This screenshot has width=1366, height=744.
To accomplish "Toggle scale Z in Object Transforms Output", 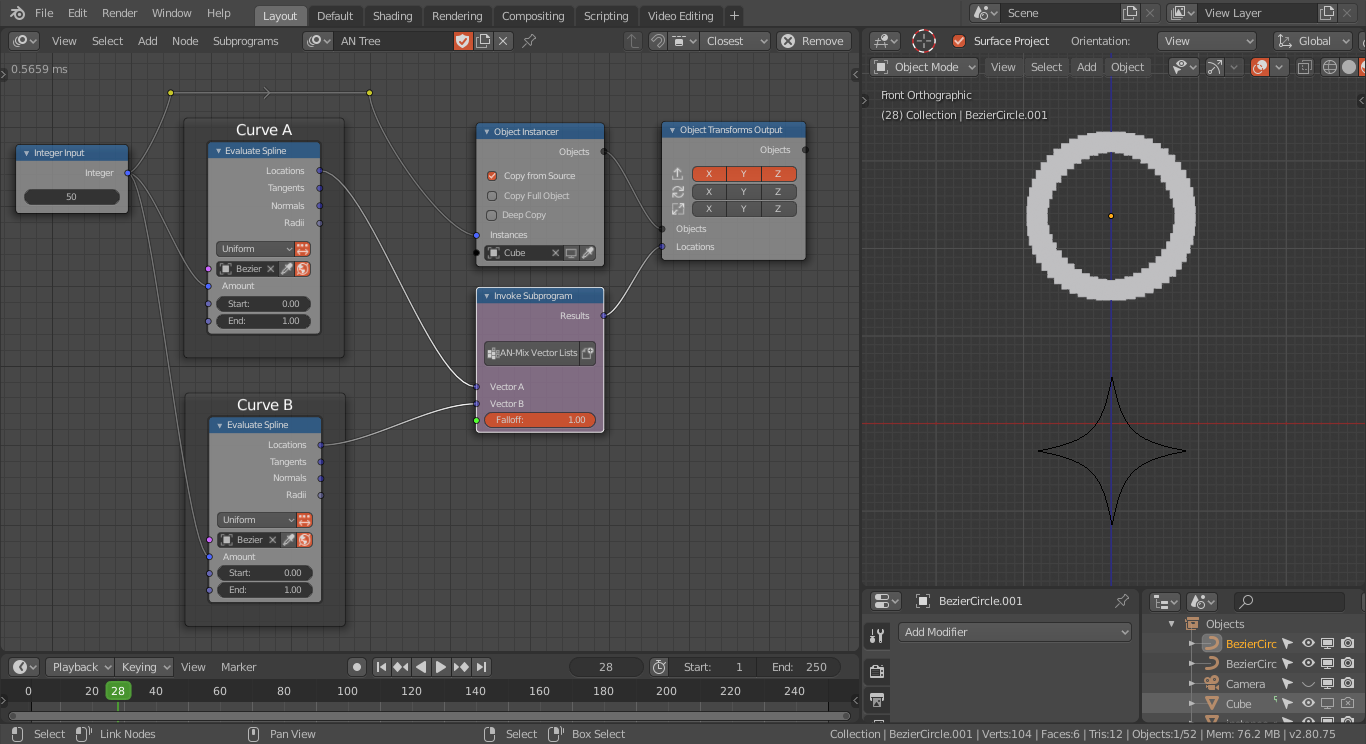I will coord(779,209).
